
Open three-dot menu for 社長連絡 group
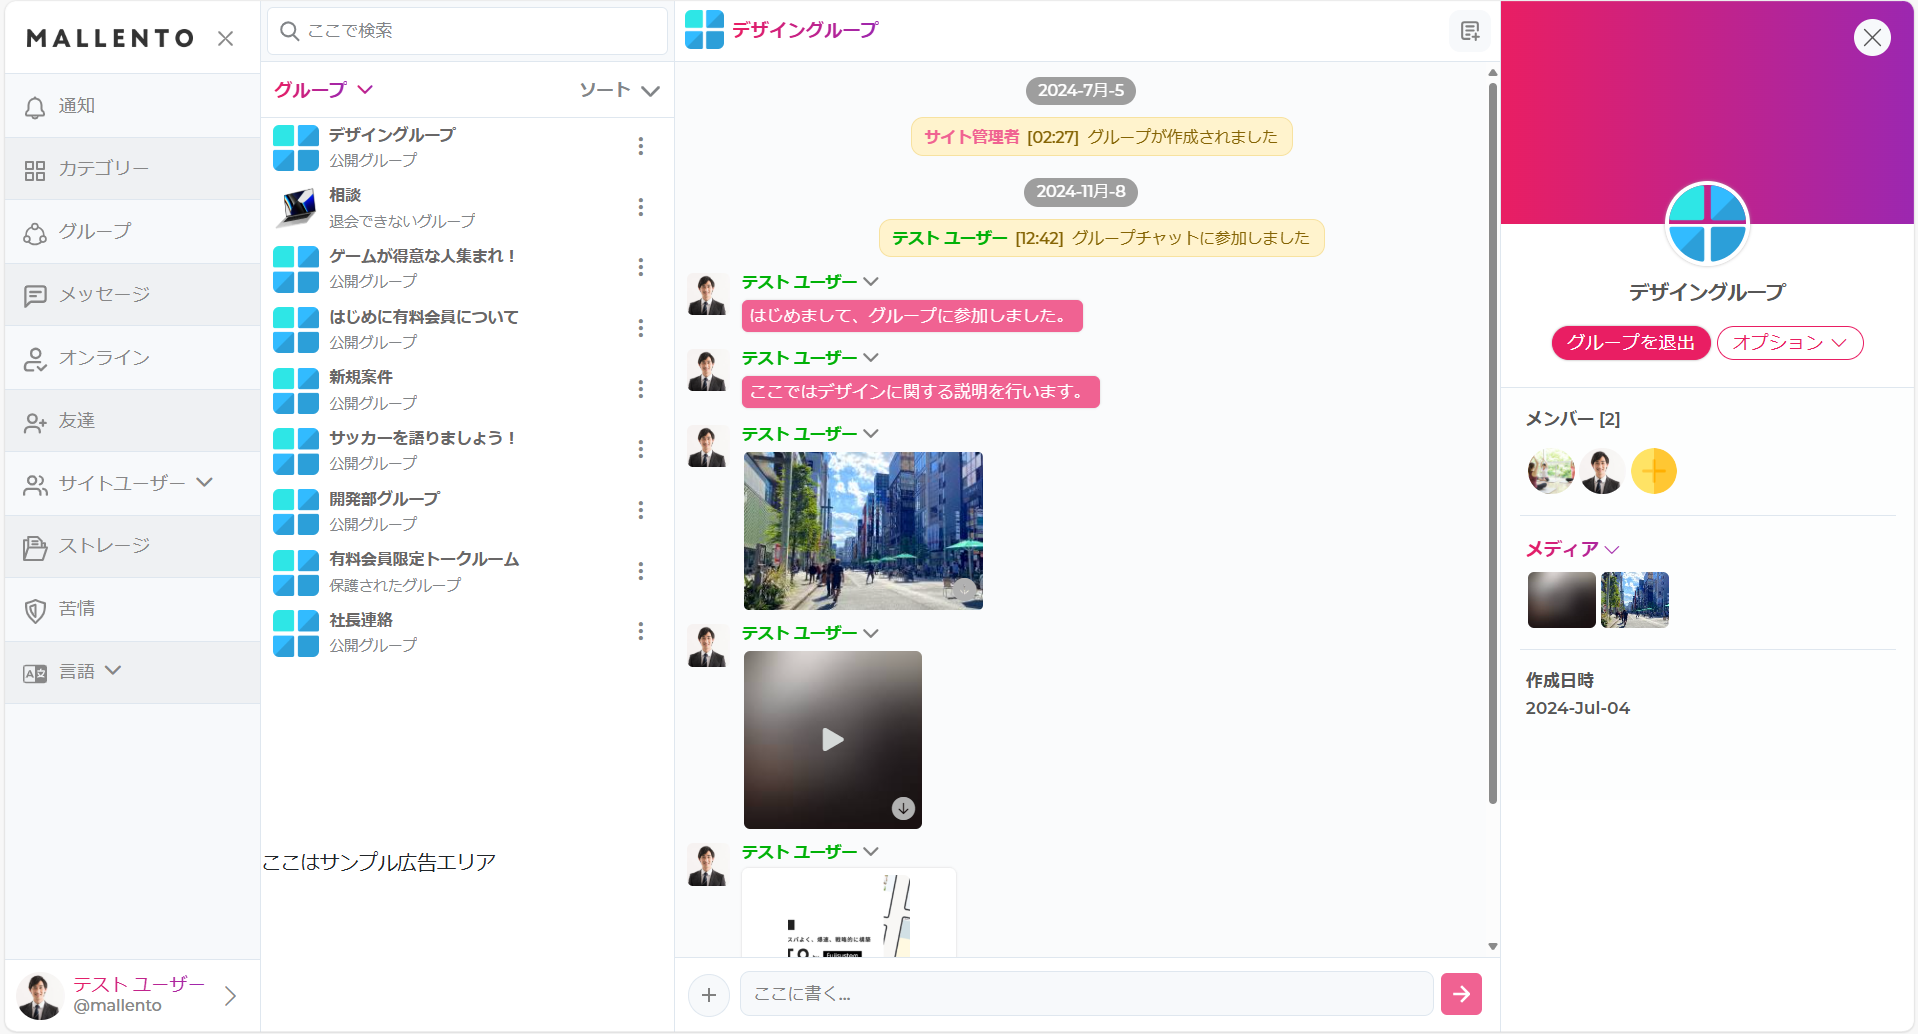[x=641, y=631]
